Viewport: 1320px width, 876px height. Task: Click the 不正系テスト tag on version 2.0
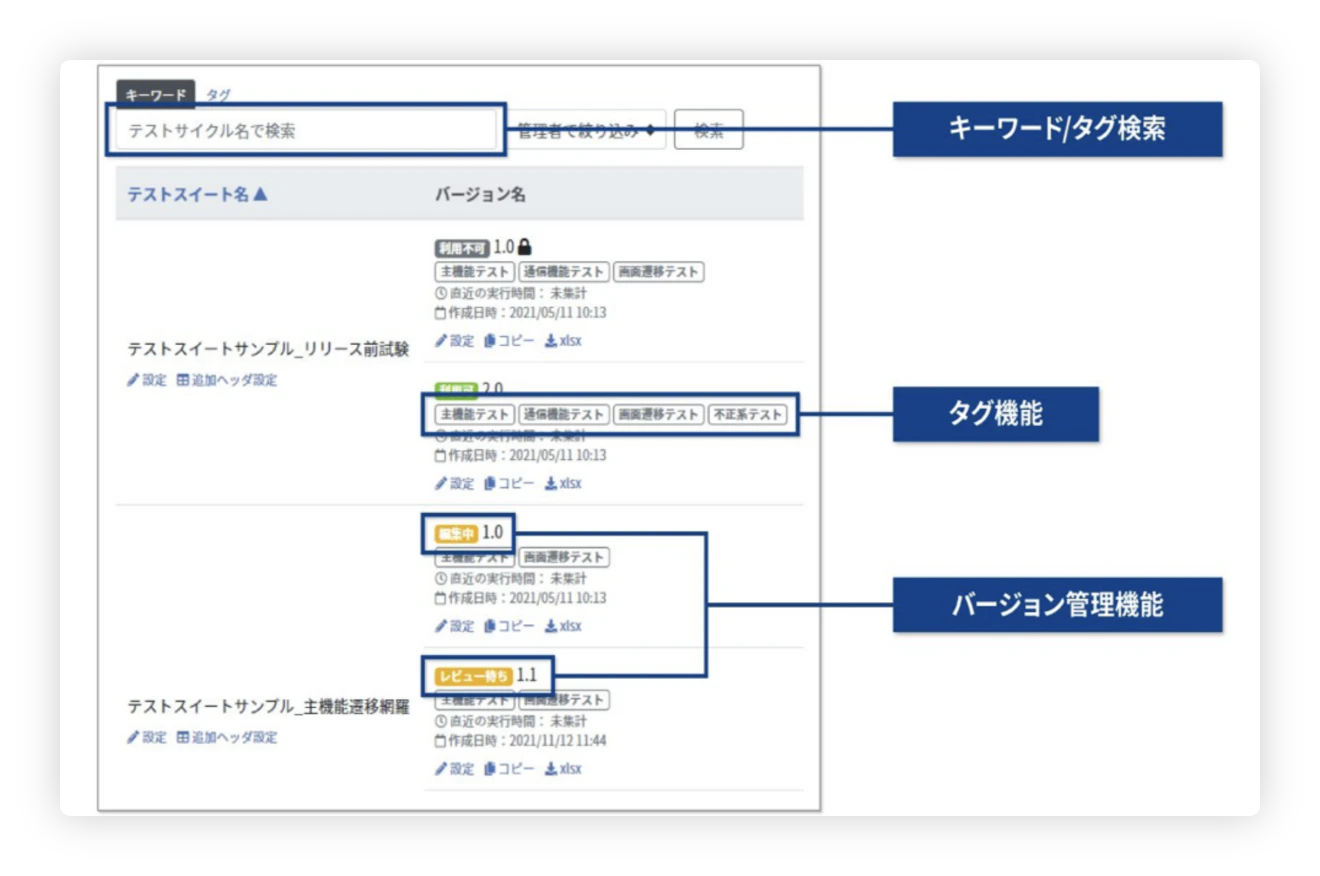tap(747, 414)
